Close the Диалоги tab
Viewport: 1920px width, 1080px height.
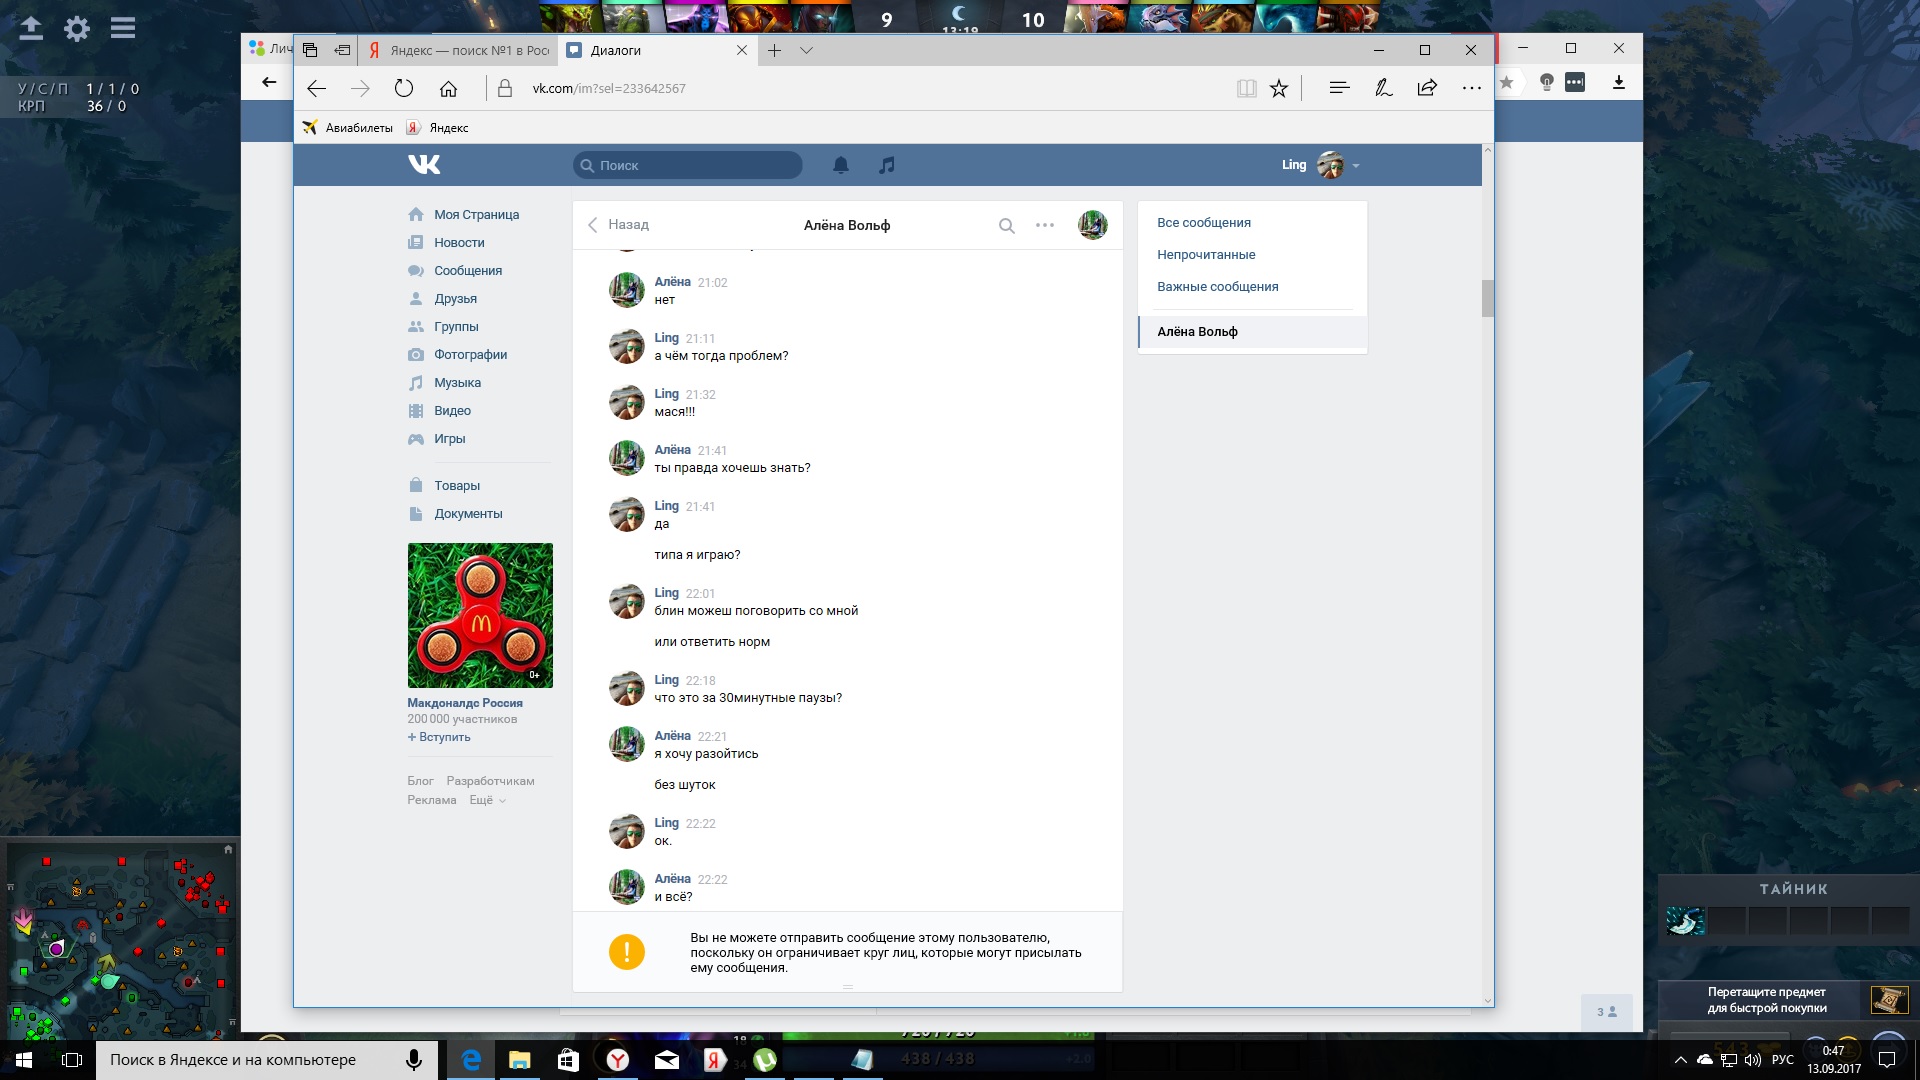point(742,50)
